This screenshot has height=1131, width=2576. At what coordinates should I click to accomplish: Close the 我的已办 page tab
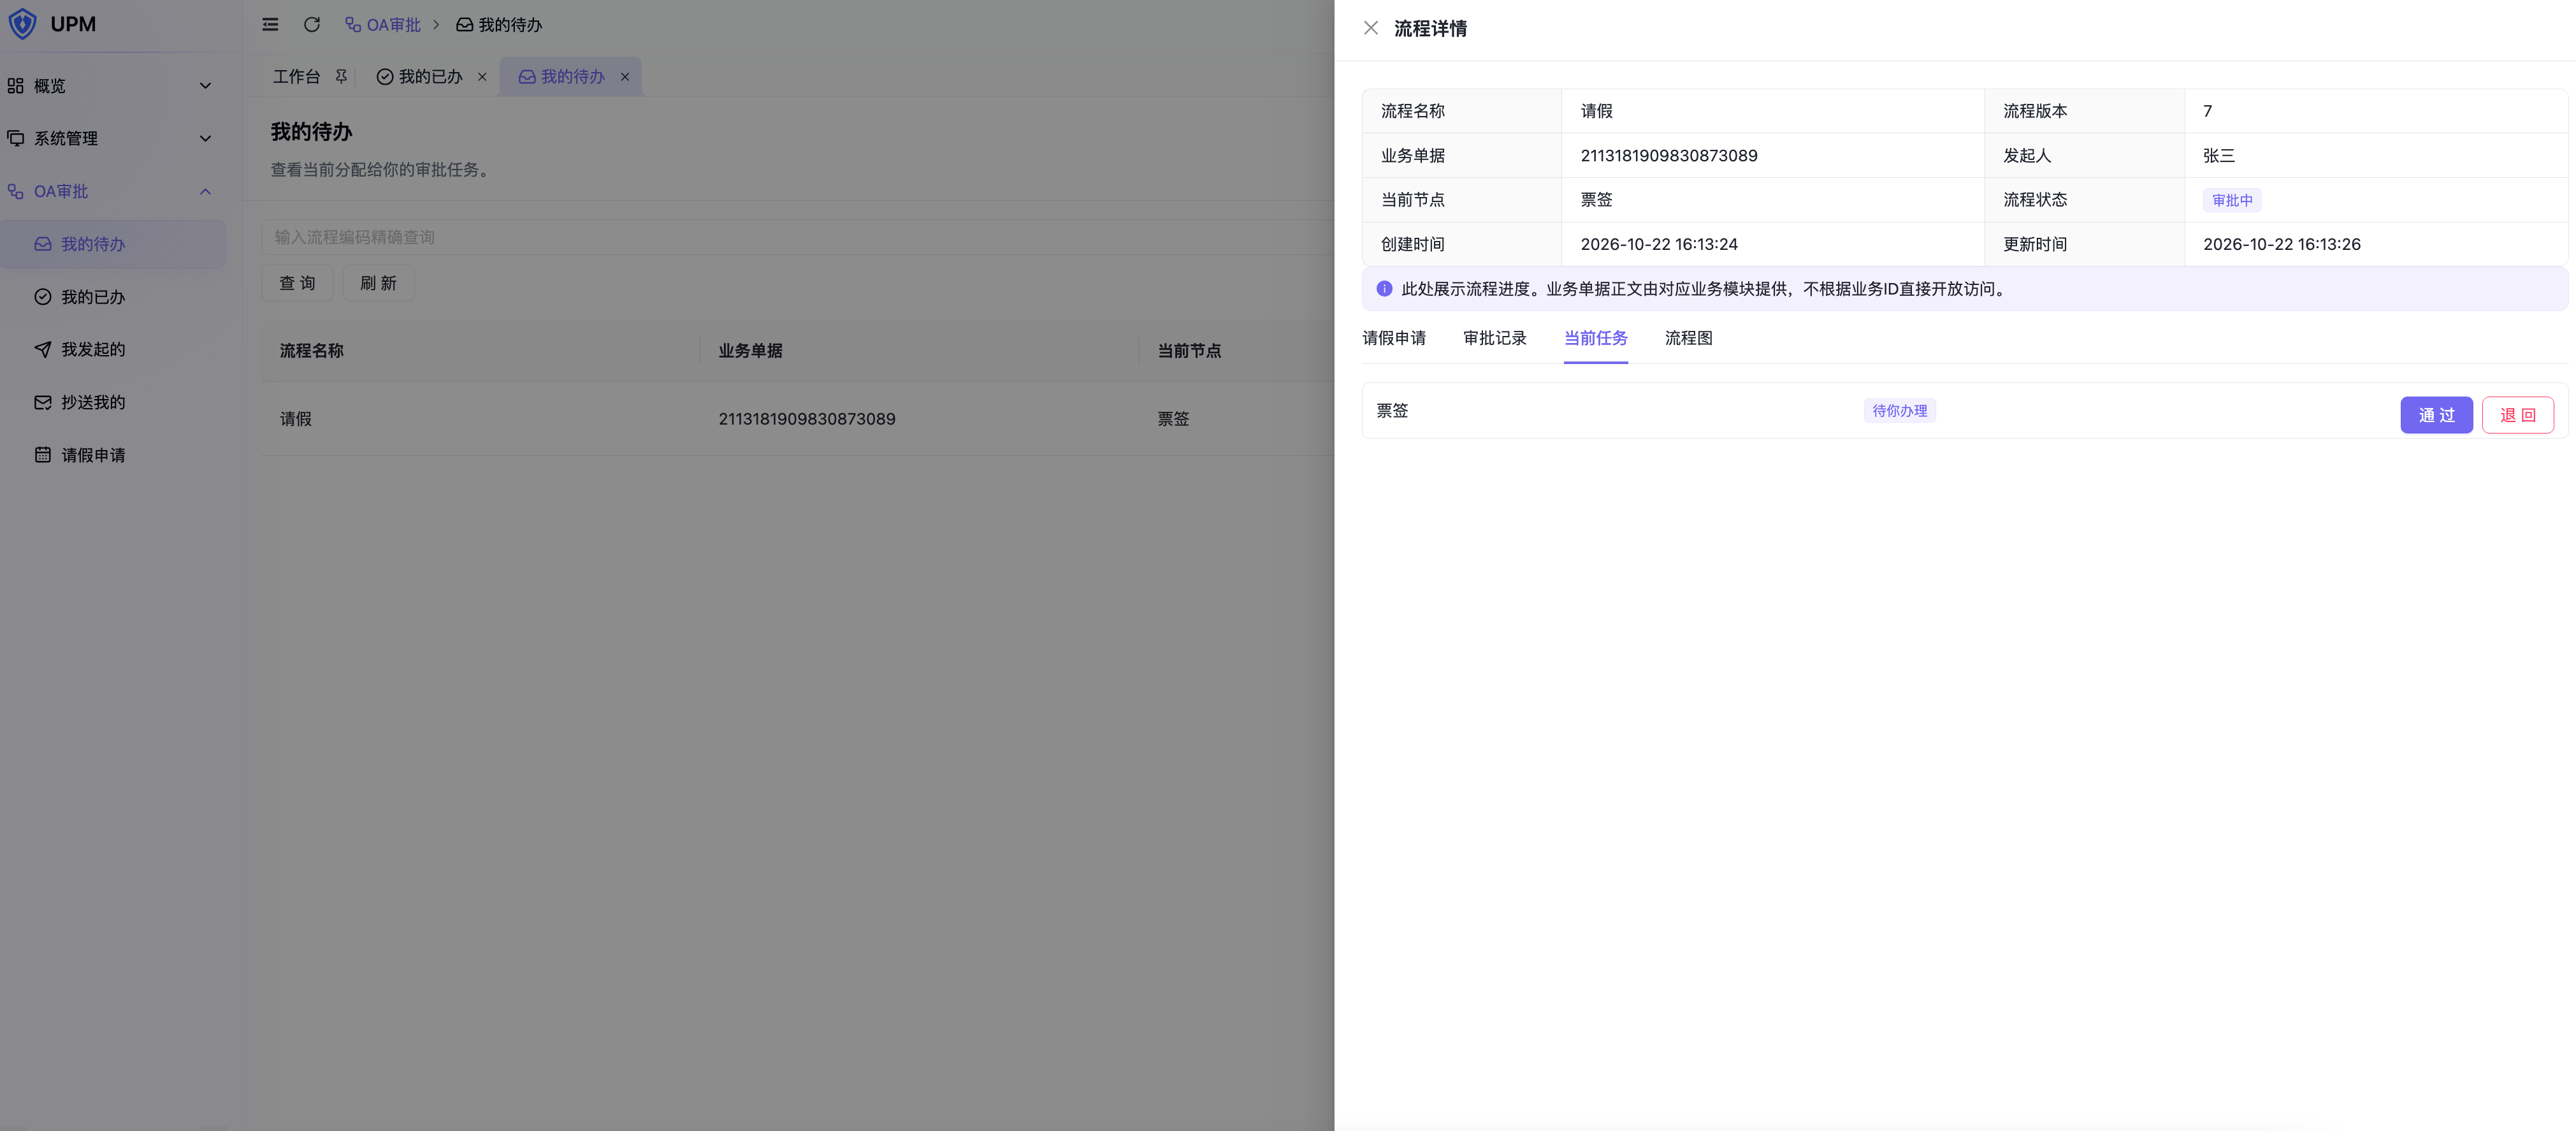coord(482,77)
